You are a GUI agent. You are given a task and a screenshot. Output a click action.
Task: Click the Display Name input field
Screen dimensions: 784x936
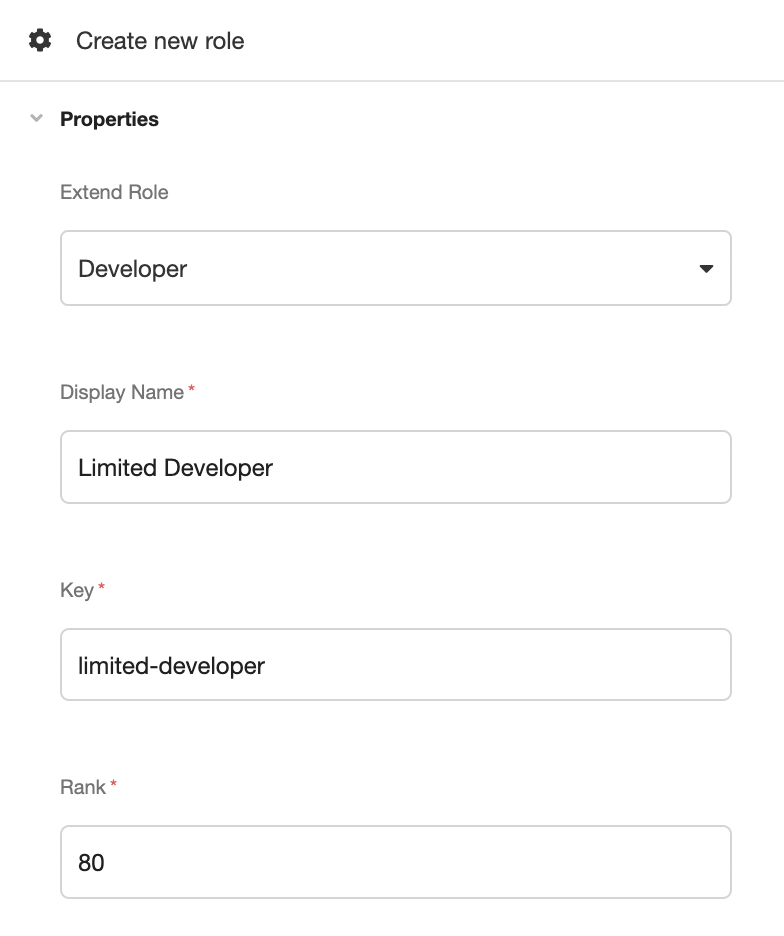[x=396, y=467]
